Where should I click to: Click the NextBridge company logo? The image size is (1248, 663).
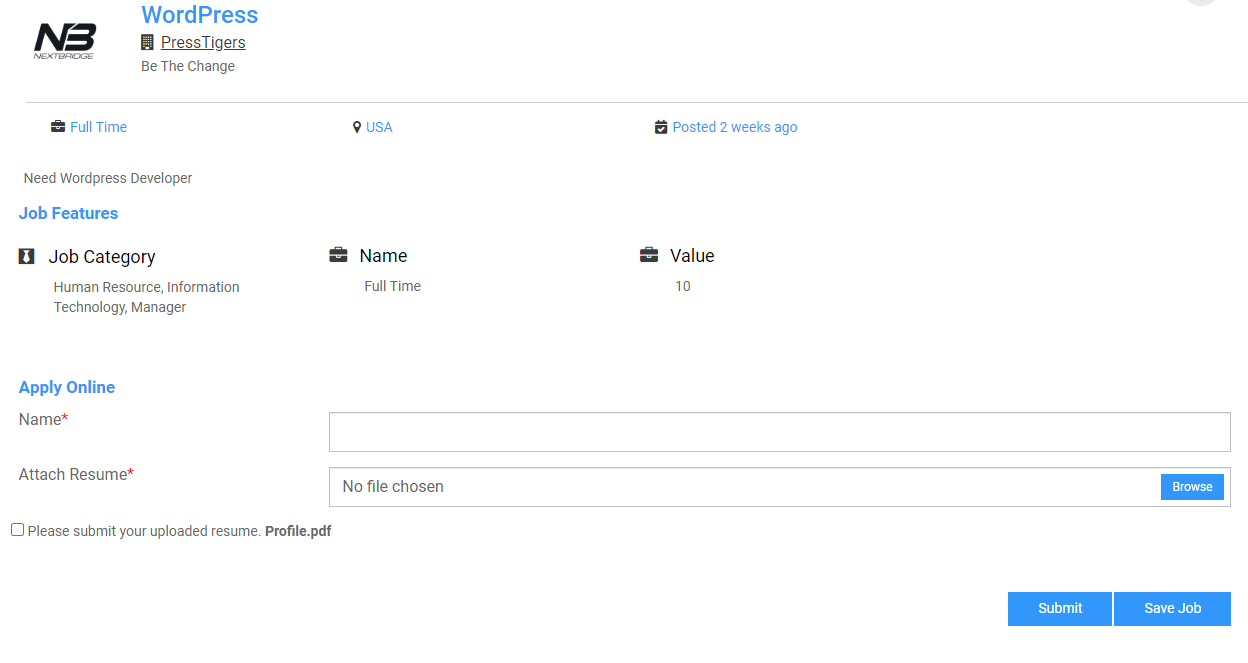[x=64, y=41]
